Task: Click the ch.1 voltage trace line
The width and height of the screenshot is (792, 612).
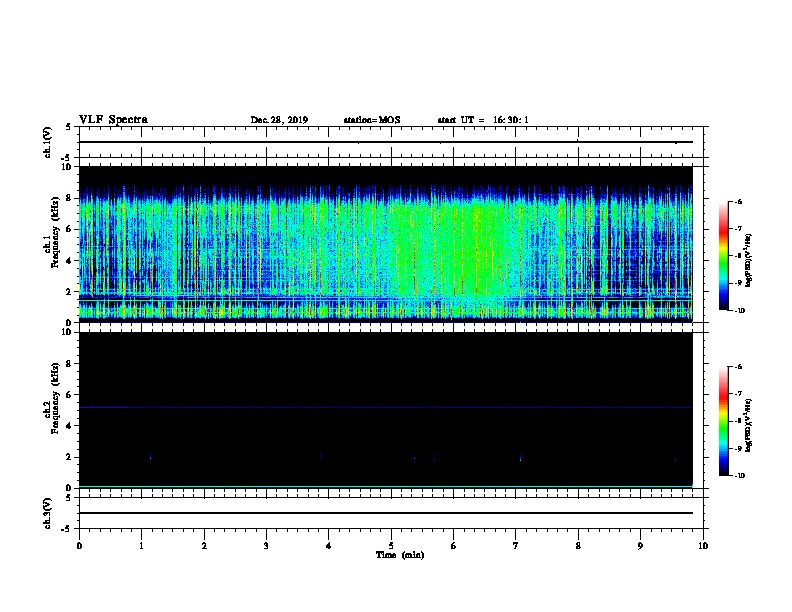Action: (x=385, y=142)
